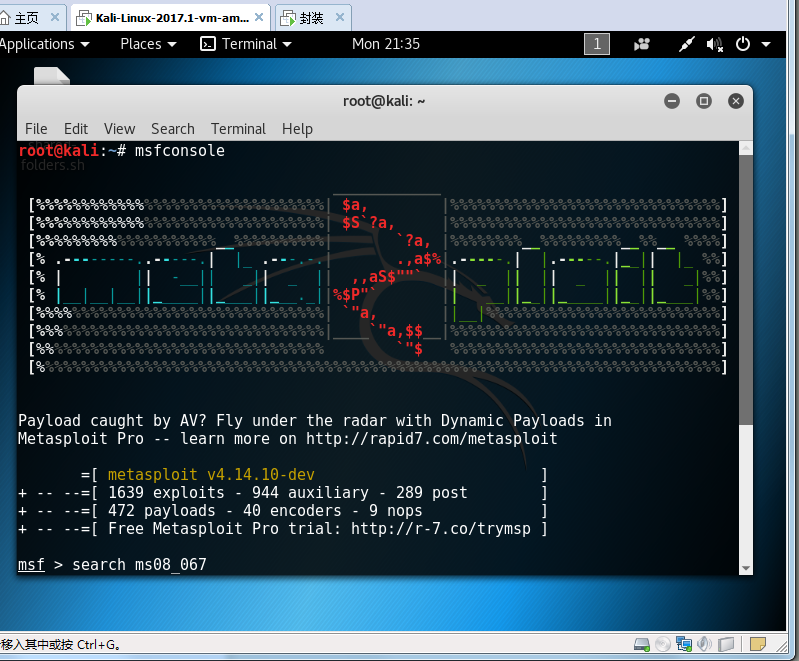Click the VMware network adapter status icon
The image size is (799, 661).
pyautogui.click(x=684, y=645)
